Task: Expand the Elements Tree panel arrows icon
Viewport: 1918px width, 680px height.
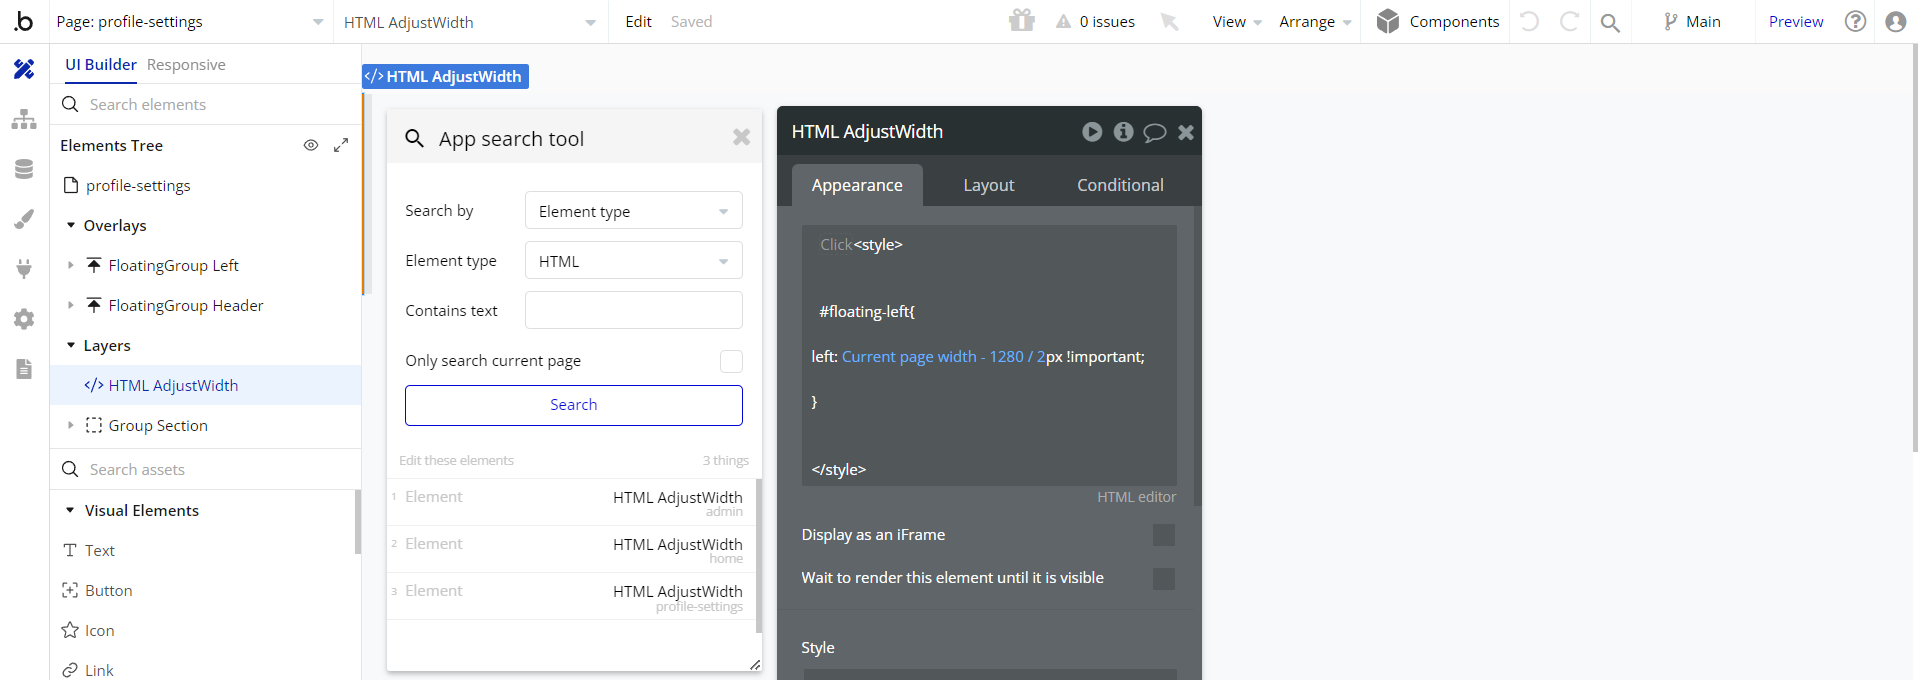Action: tap(341, 145)
